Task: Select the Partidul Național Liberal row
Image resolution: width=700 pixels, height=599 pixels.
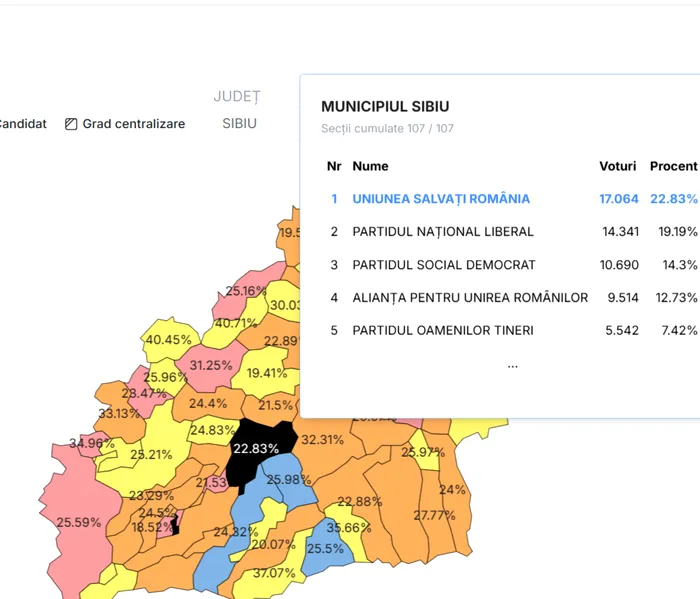Action: pyautogui.click(x=445, y=232)
